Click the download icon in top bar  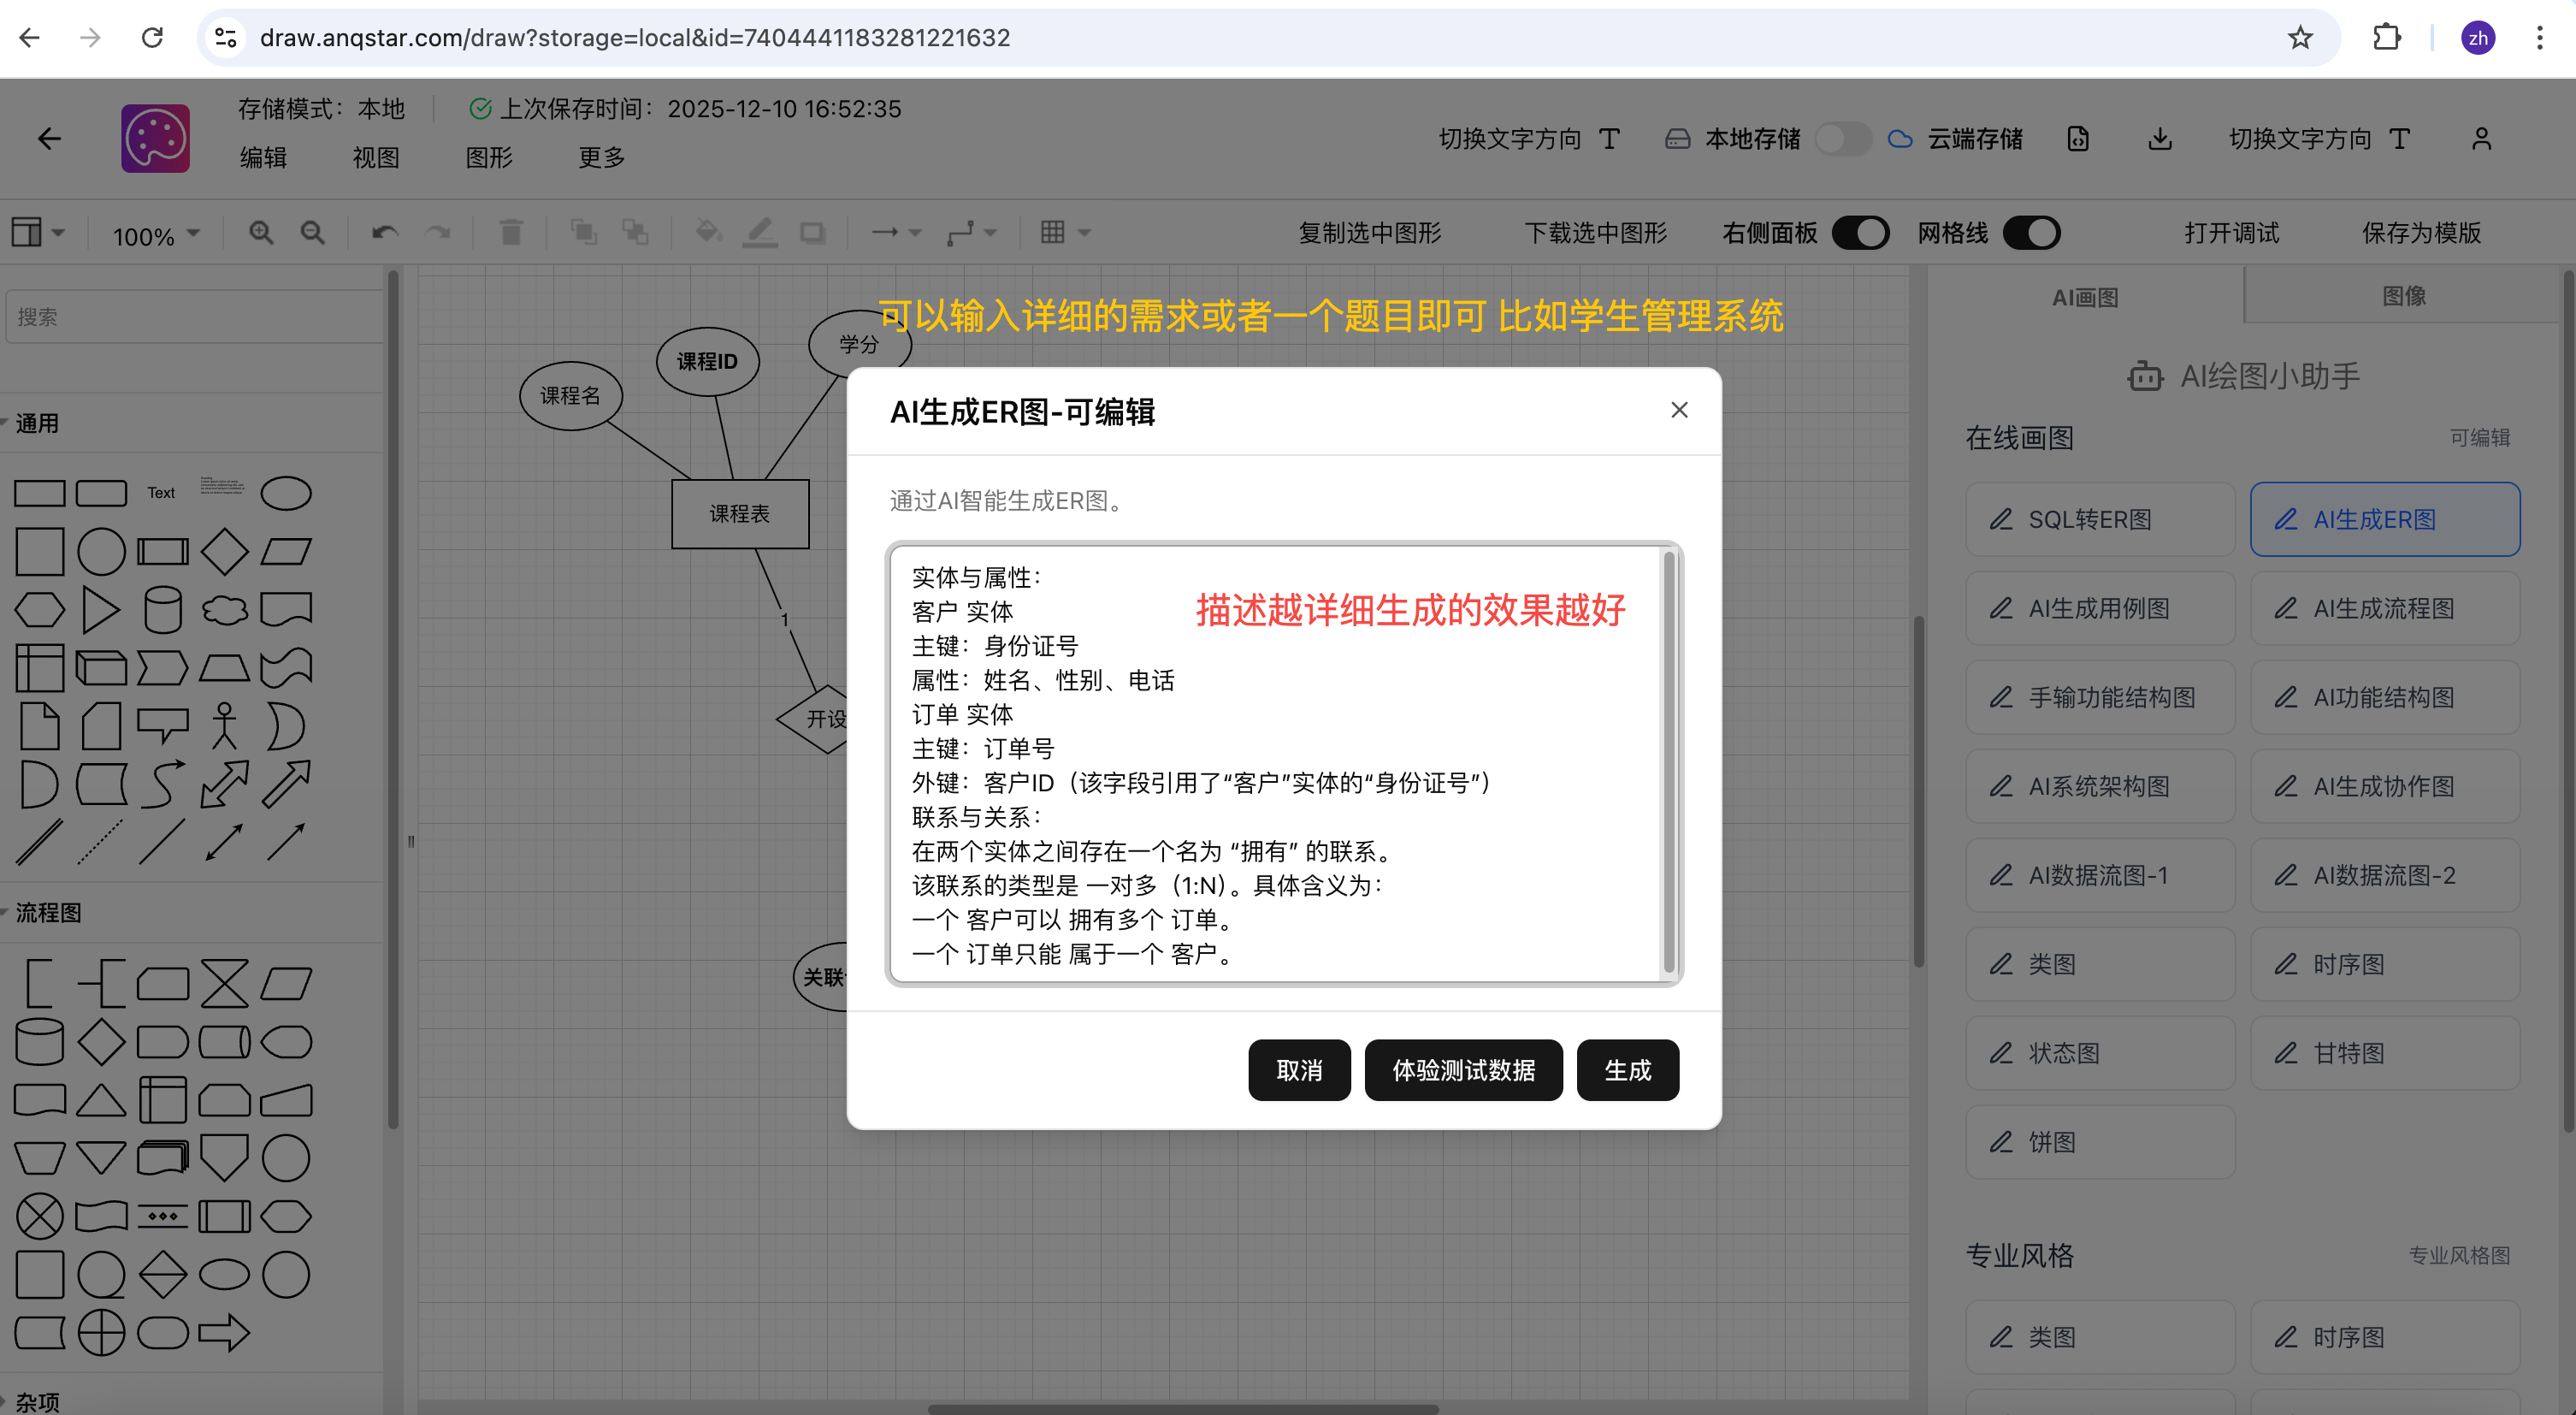tap(2160, 139)
